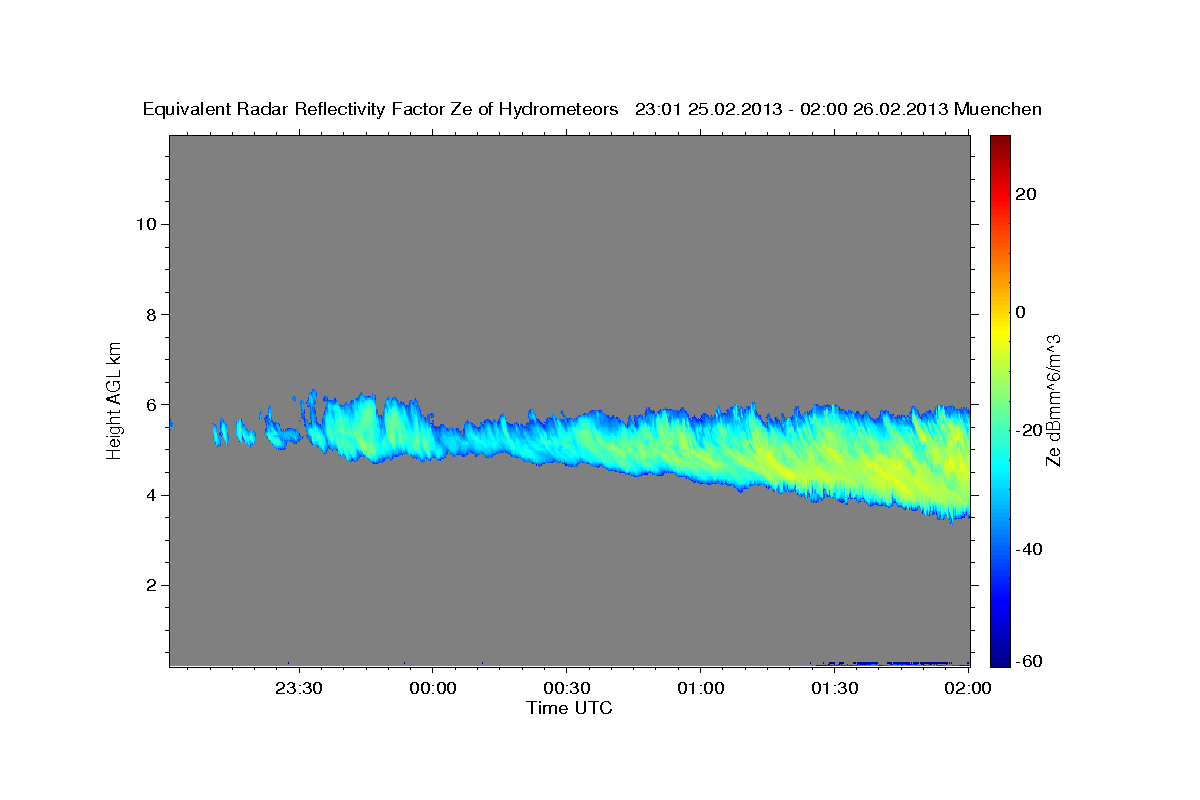Click the dark red top of the colorbar
Image resolution: width=1200 pixels, height=800 pixels.
[x=1000, y=145]
